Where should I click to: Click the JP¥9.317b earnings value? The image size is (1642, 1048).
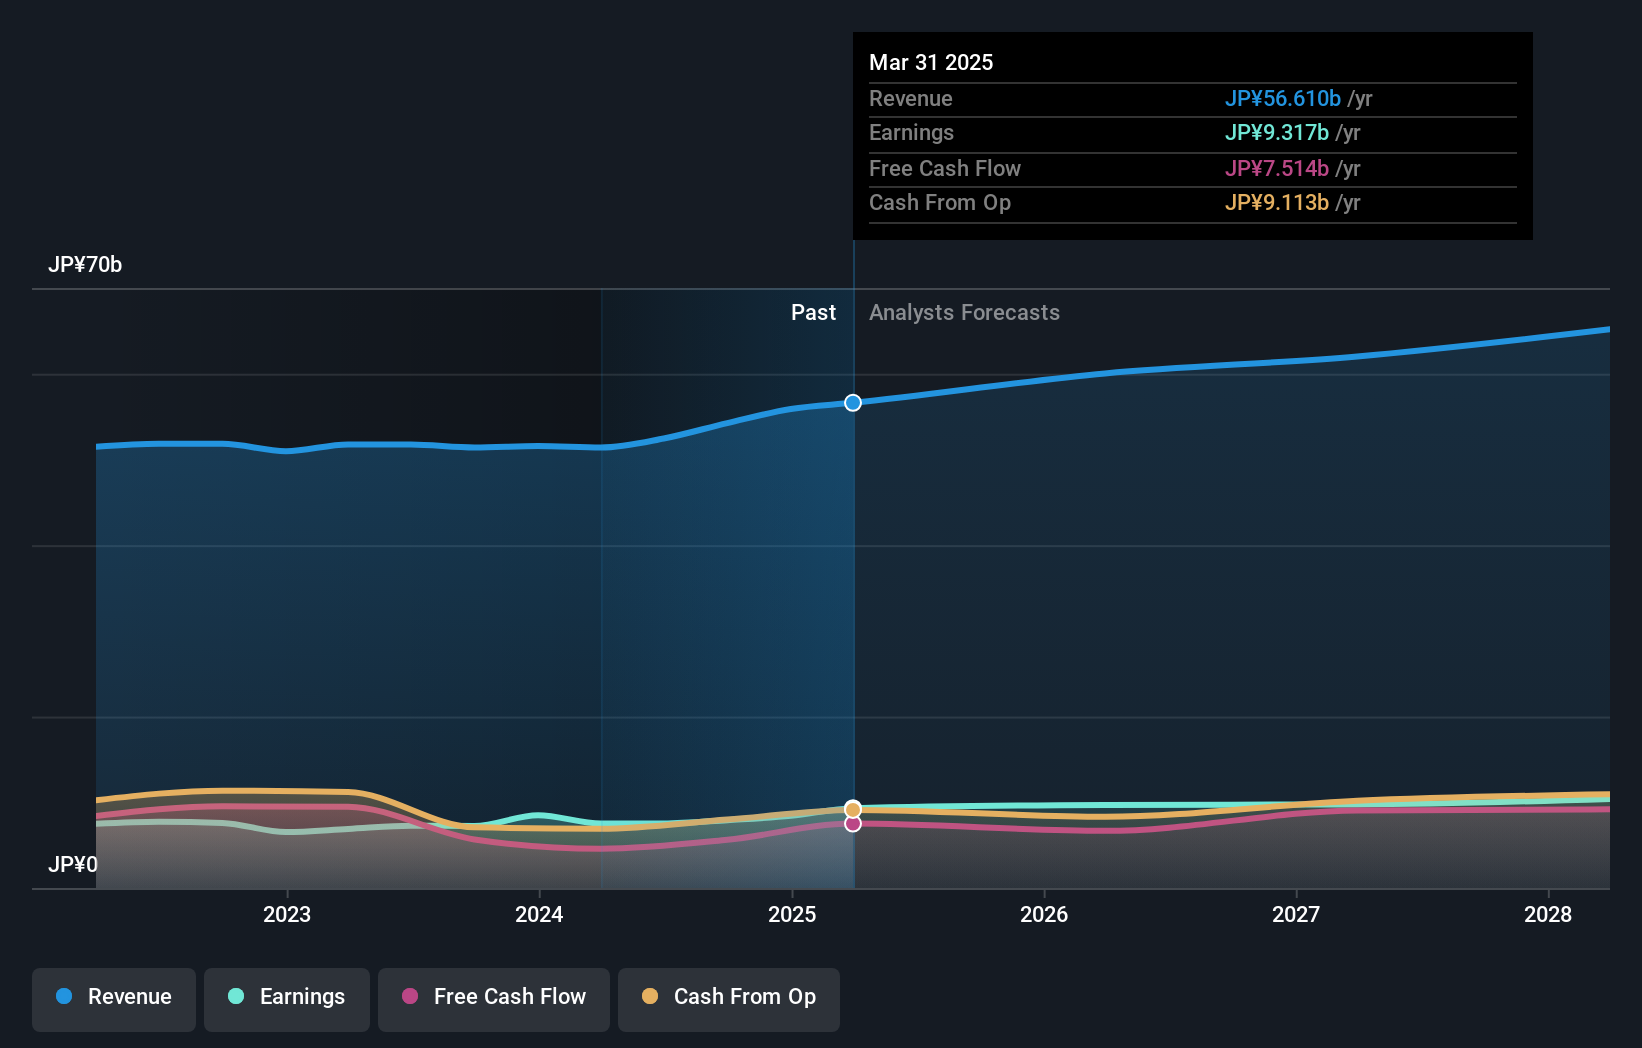1277,132
